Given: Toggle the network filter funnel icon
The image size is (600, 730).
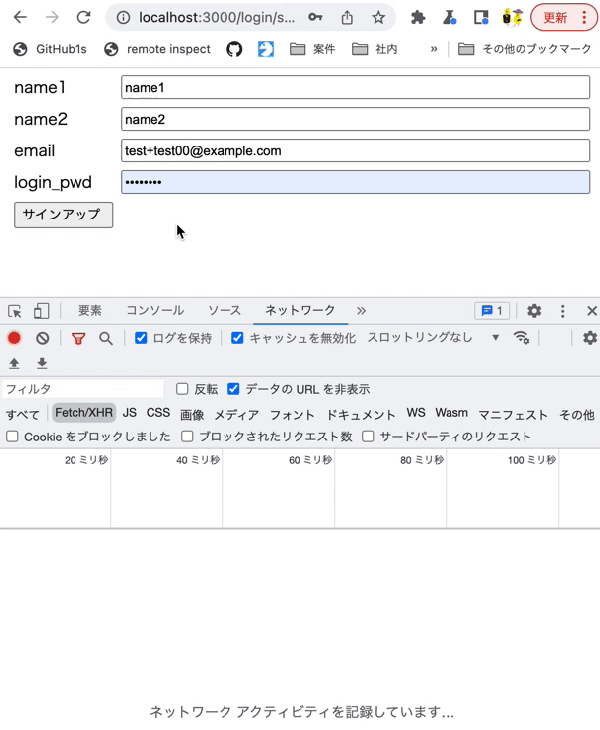Looking at the screenshot, I should coord(78,338).
